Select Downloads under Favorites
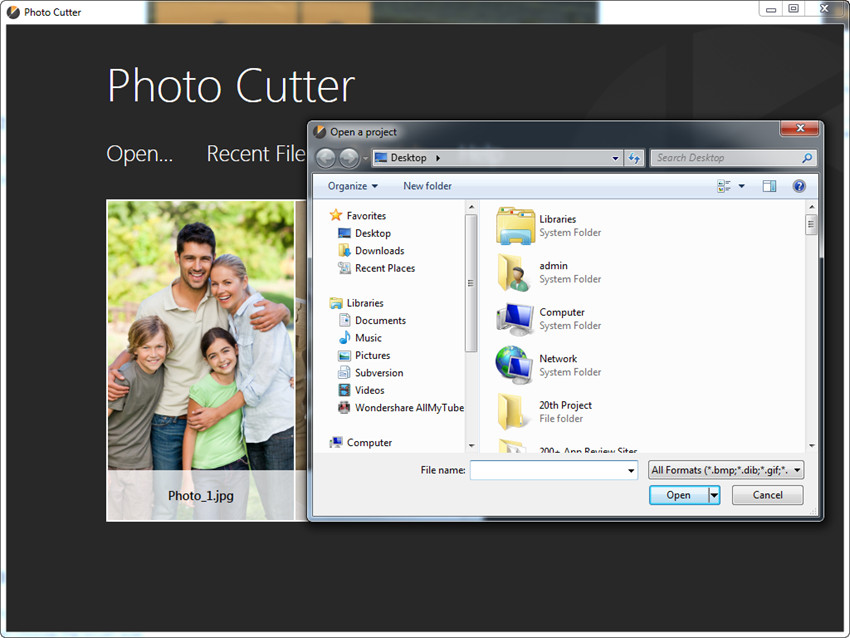850x638 pixels. 379,251
